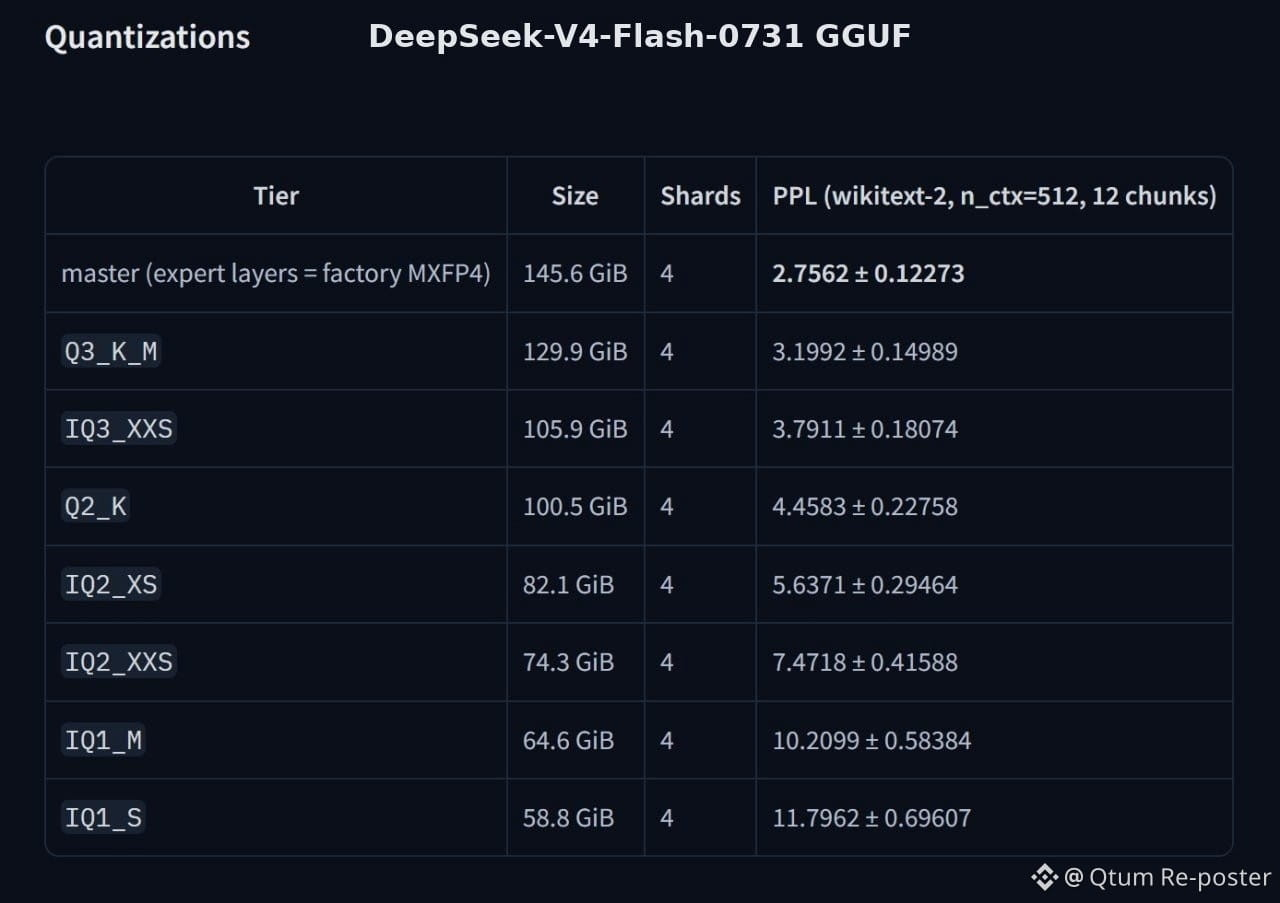Click the 145.6 GiB size cell
This screenshot has width=1280, height=903.
click(575, 273)
